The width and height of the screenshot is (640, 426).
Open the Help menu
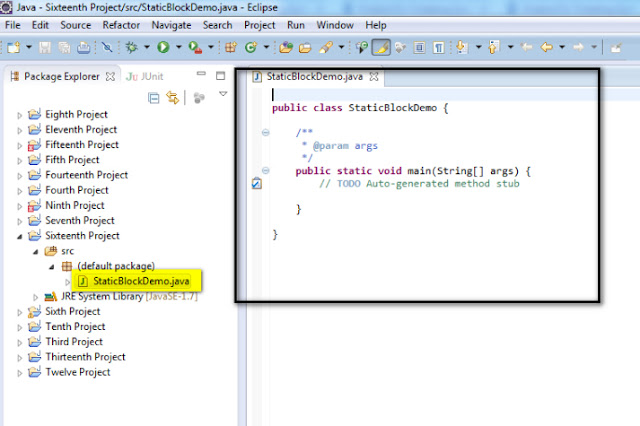point(376,25)
